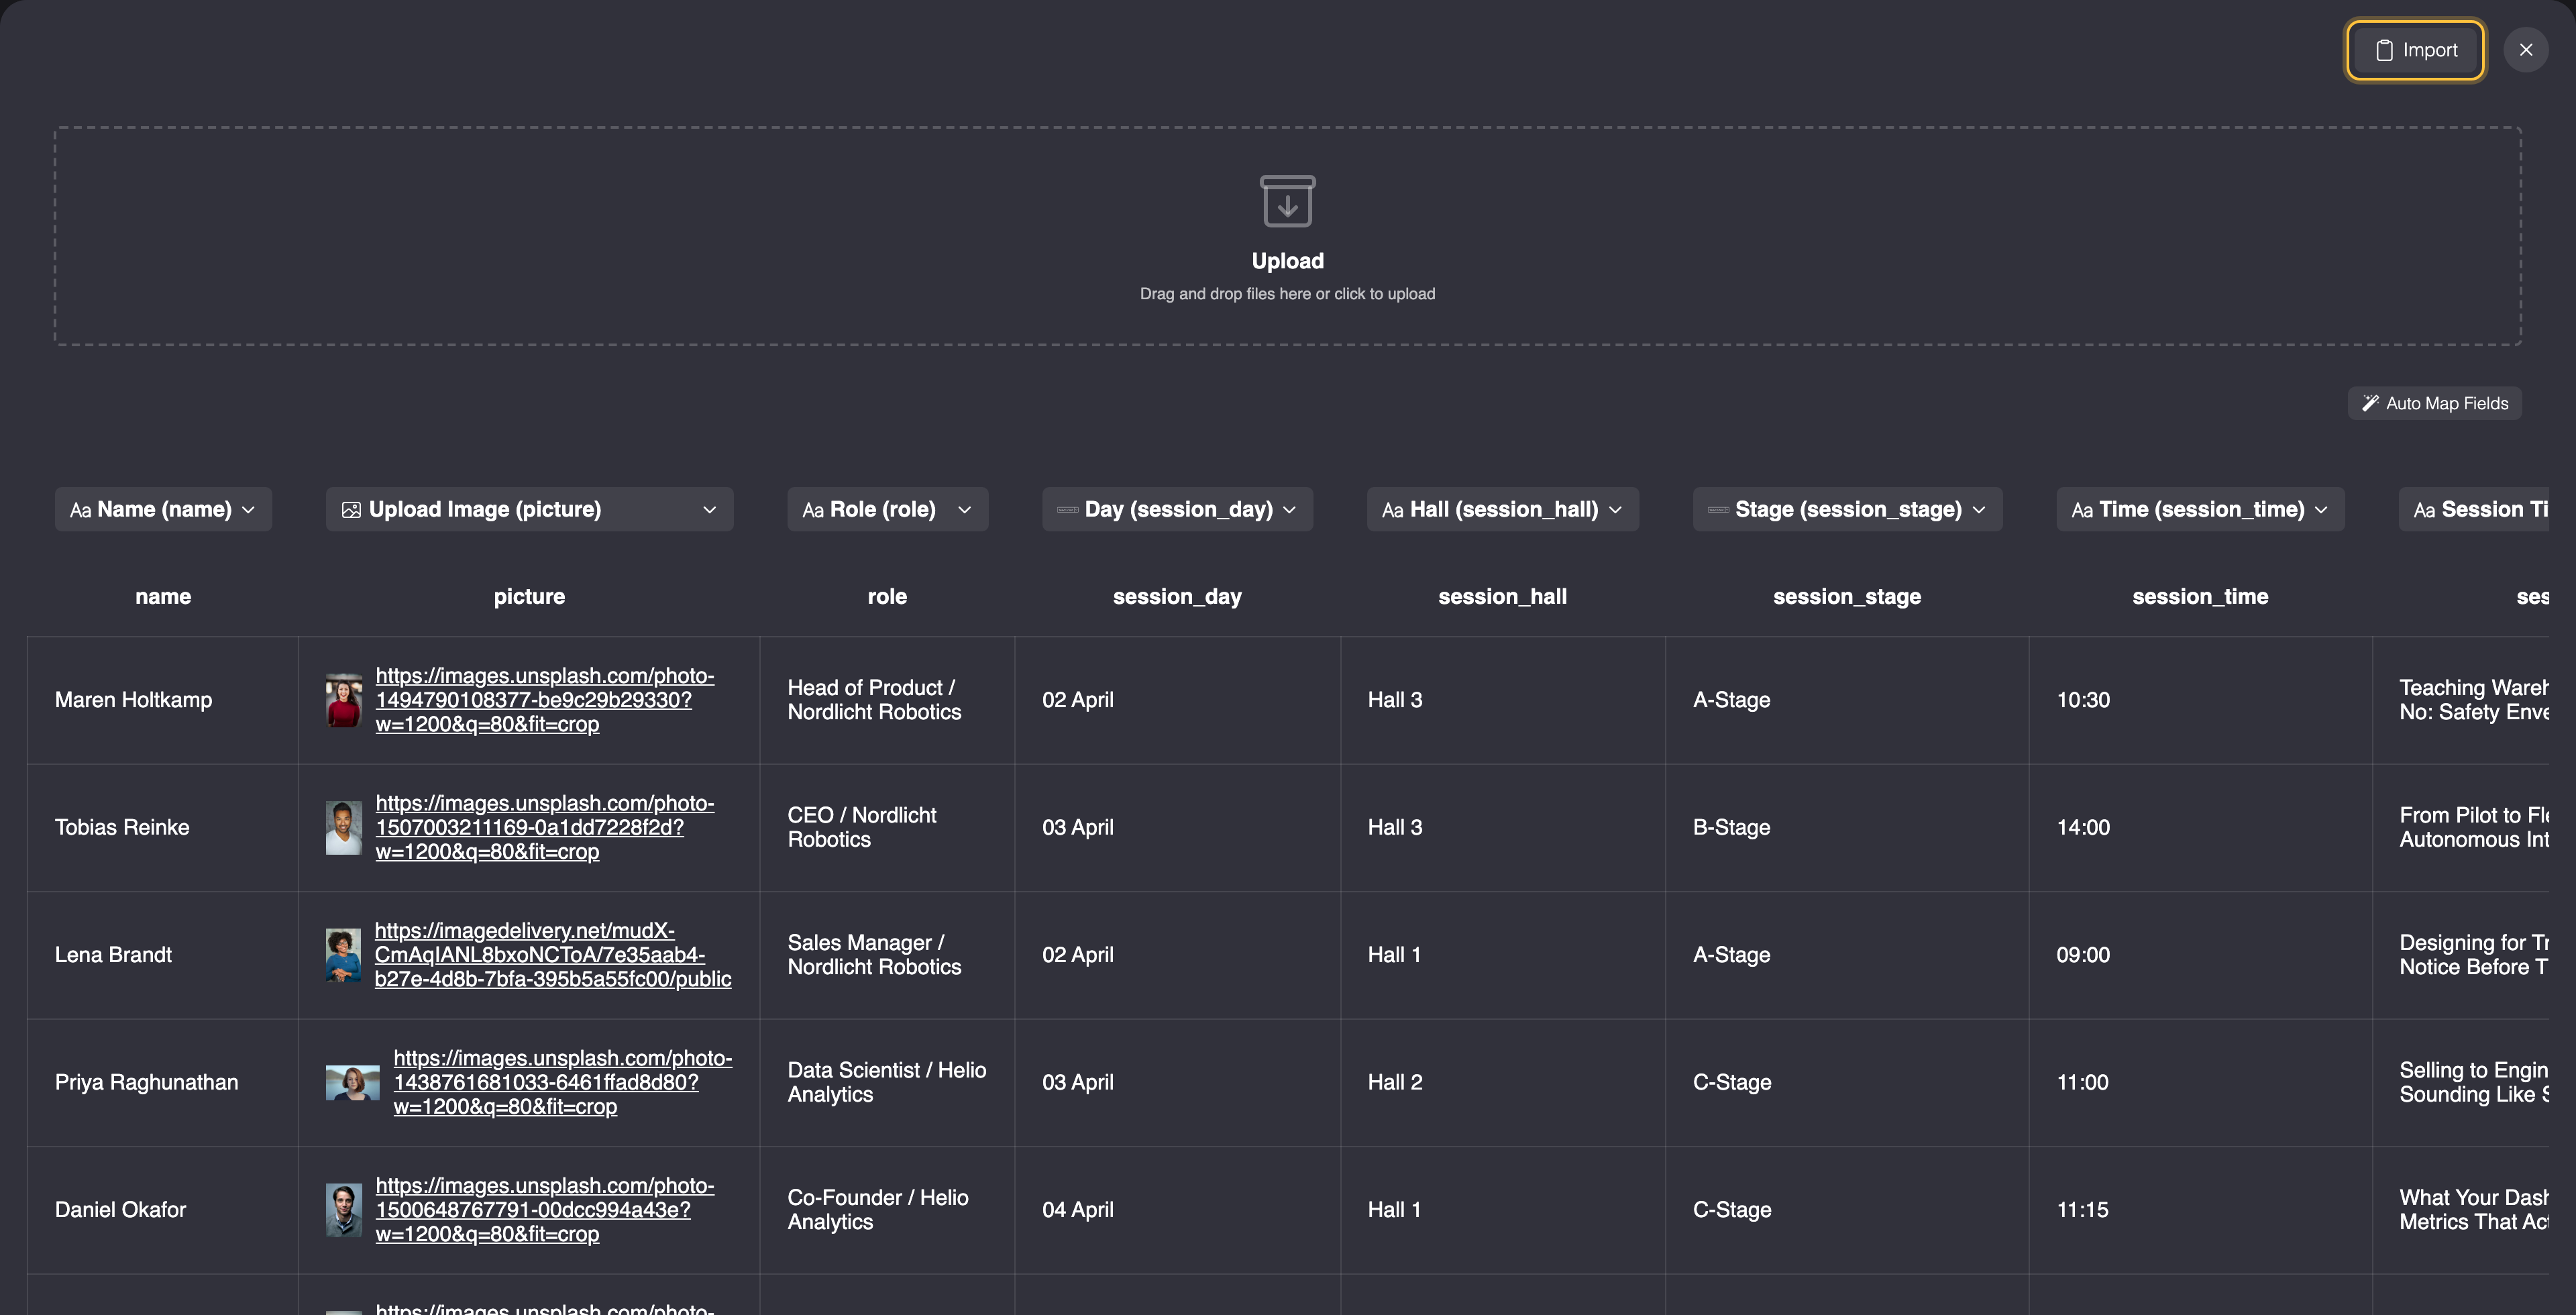Open the Time (session_time) mapping dropdown
Viewport: 2576px width, 1315px height.
[2200, 509]
